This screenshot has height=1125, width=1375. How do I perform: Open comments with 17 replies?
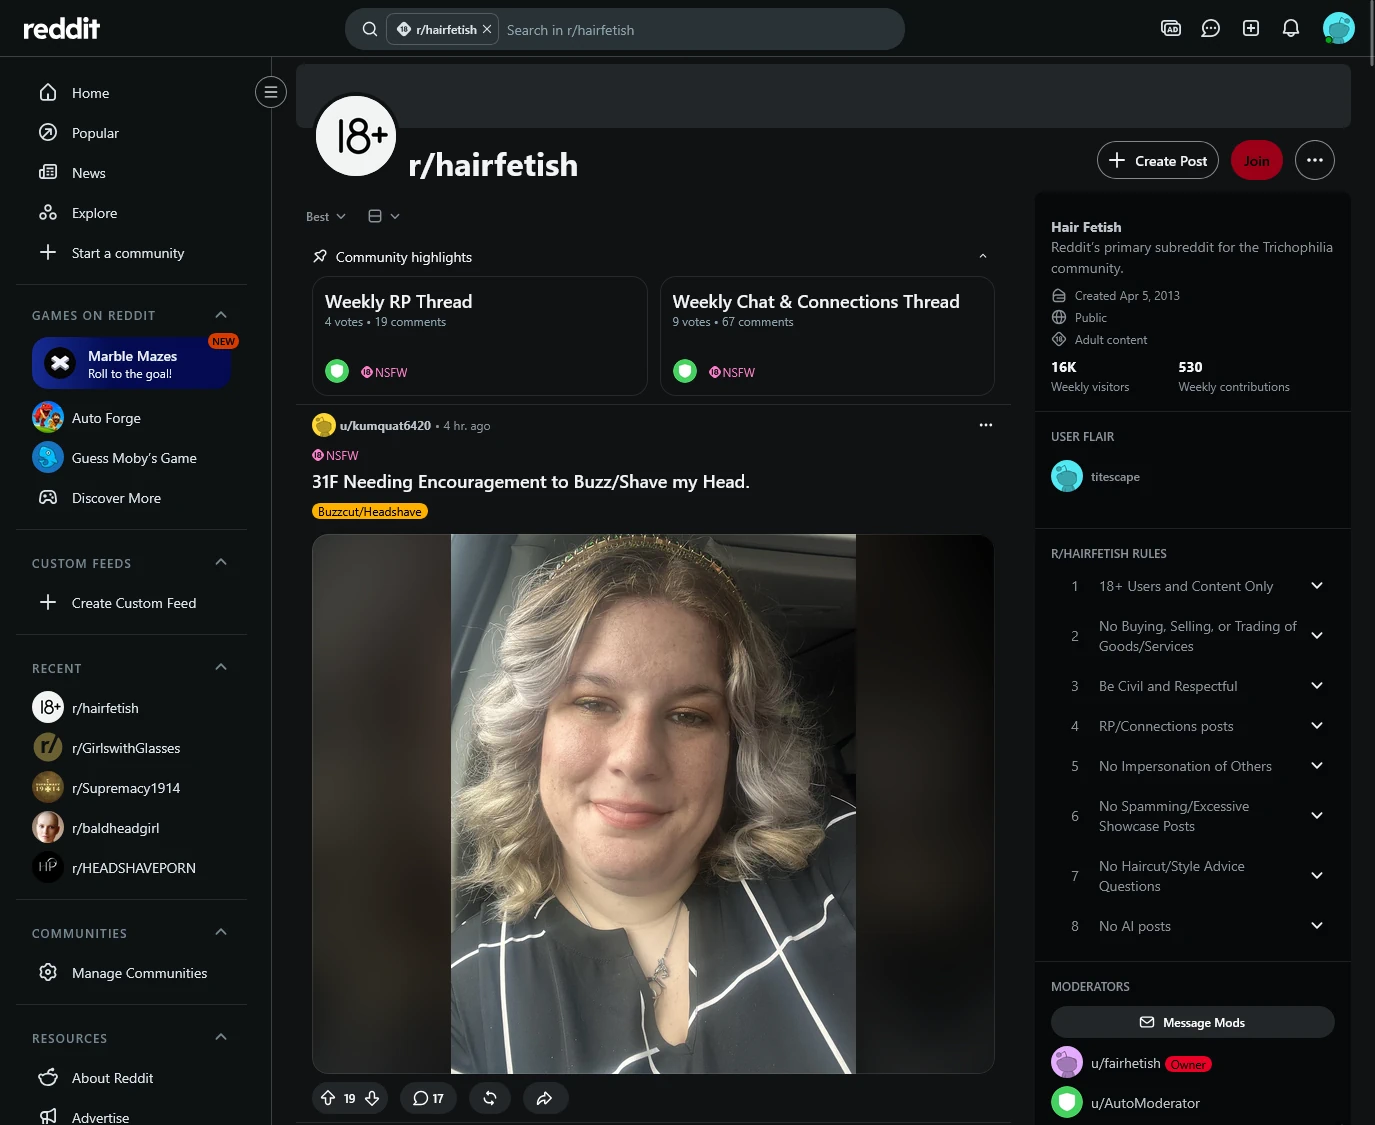point(428,1098)
